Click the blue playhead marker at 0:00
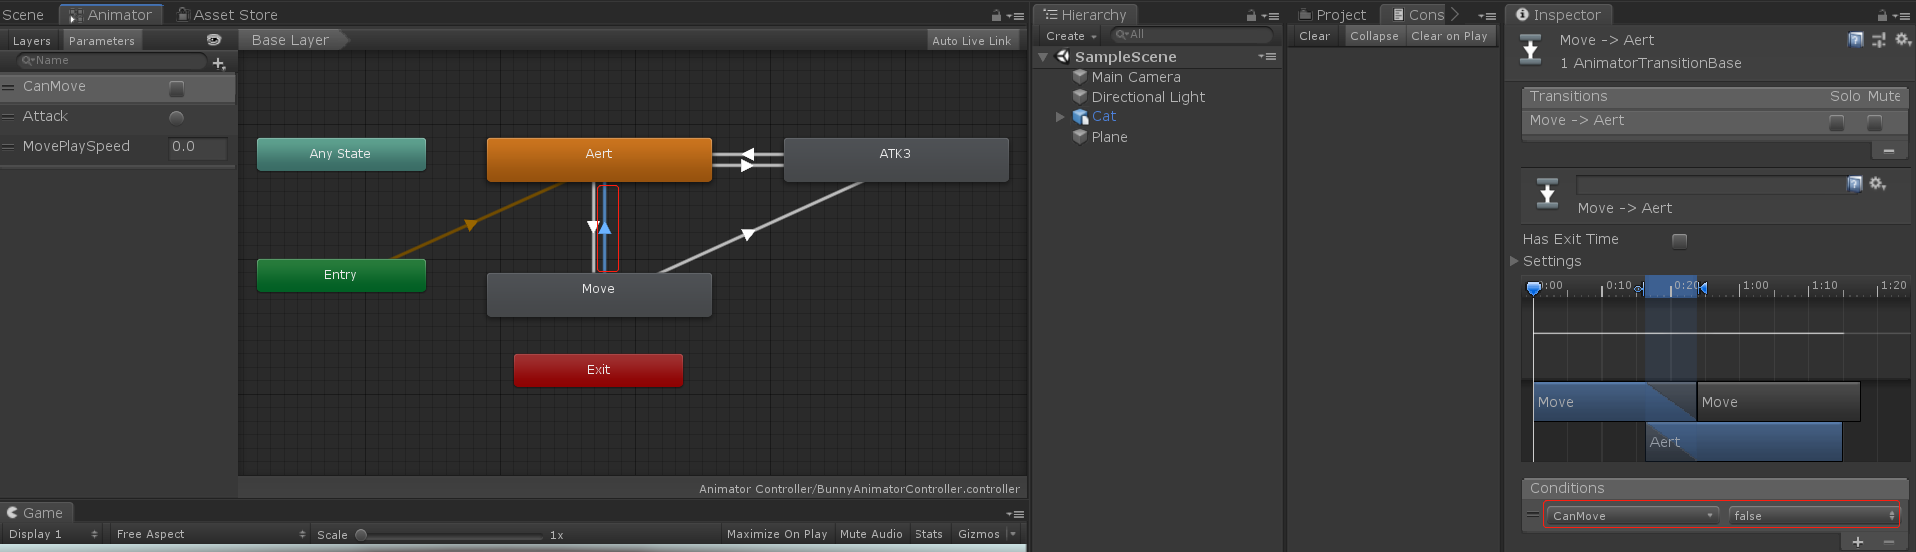1916x552 pixels. pyautogui.click(x=1533, y=288)
